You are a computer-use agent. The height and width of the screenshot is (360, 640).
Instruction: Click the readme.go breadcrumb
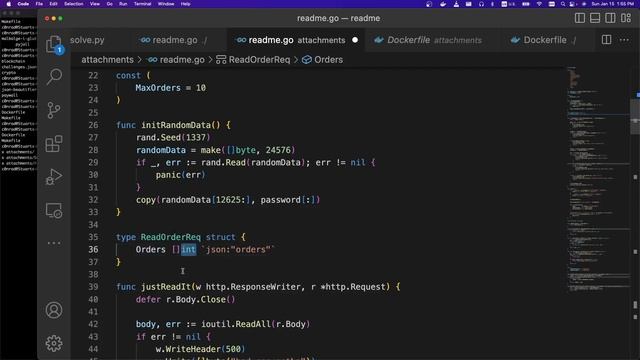pos(176,60)
